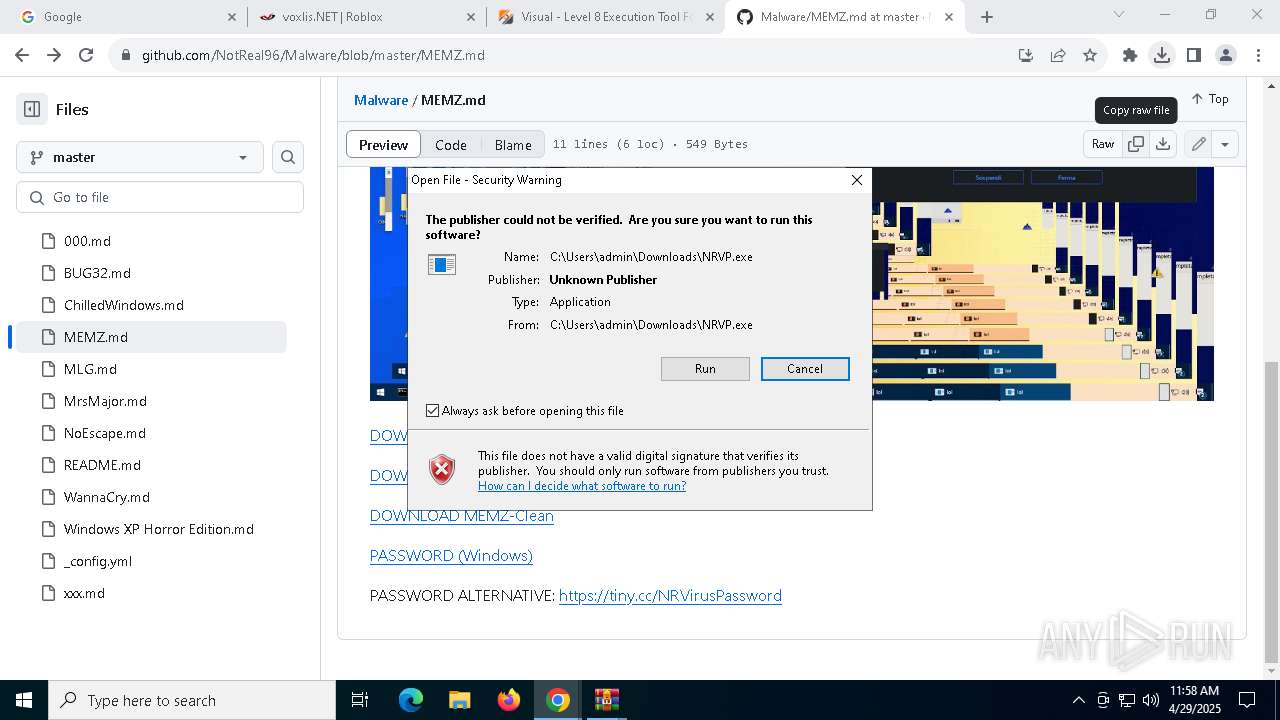Viewport: 1280px width, 720px height.
Task: Open the notification center icon
Action: point(1247,700)
